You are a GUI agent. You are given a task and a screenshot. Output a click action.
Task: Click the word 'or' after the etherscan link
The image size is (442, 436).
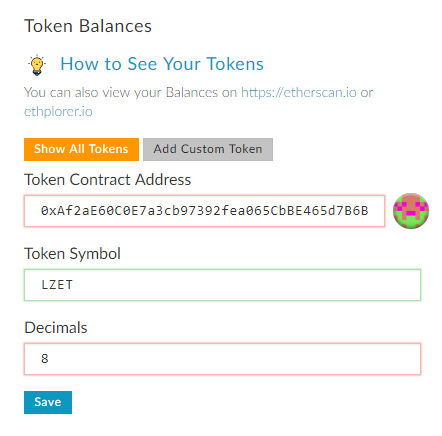click(366, 93)
